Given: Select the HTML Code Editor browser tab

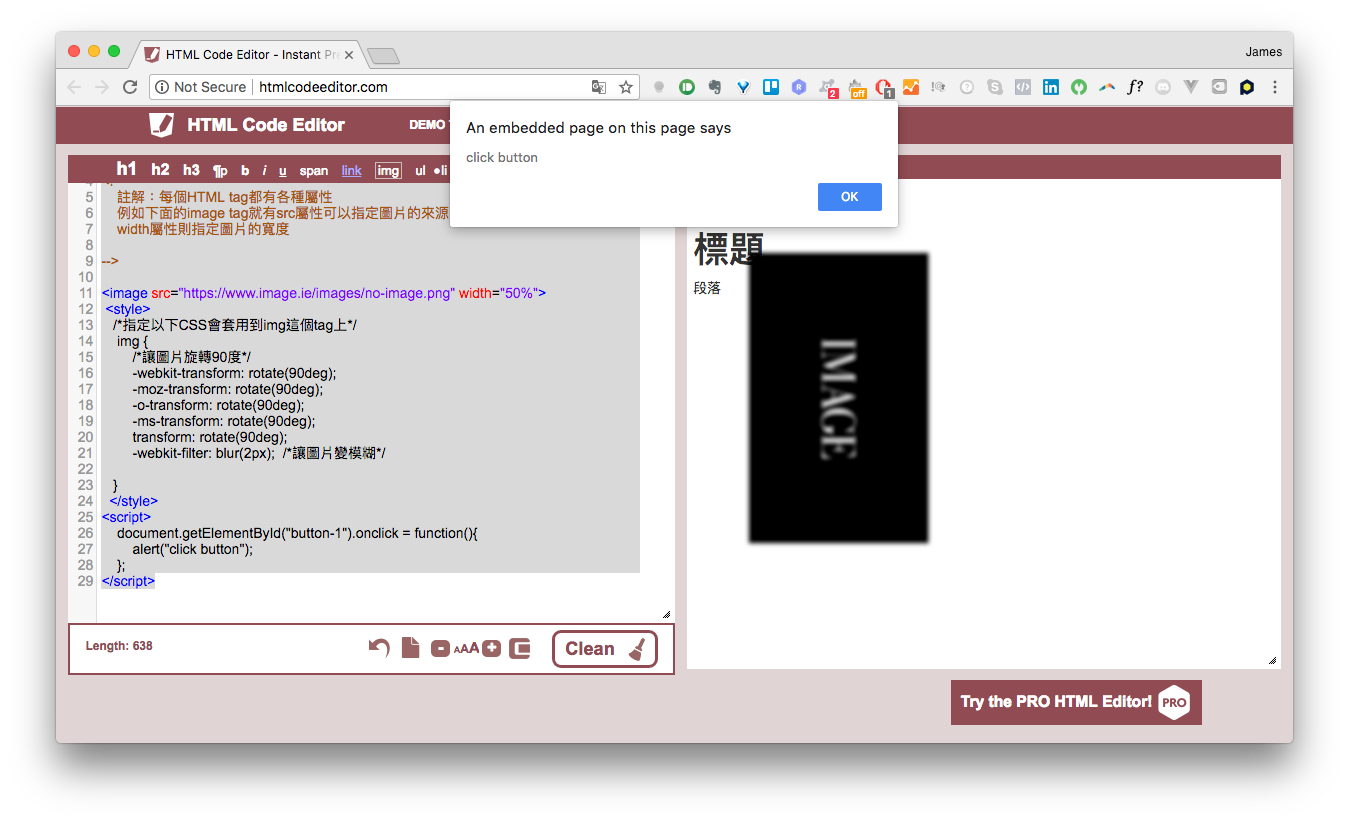Looking at the screenshot, I should (x=248, y=54).
